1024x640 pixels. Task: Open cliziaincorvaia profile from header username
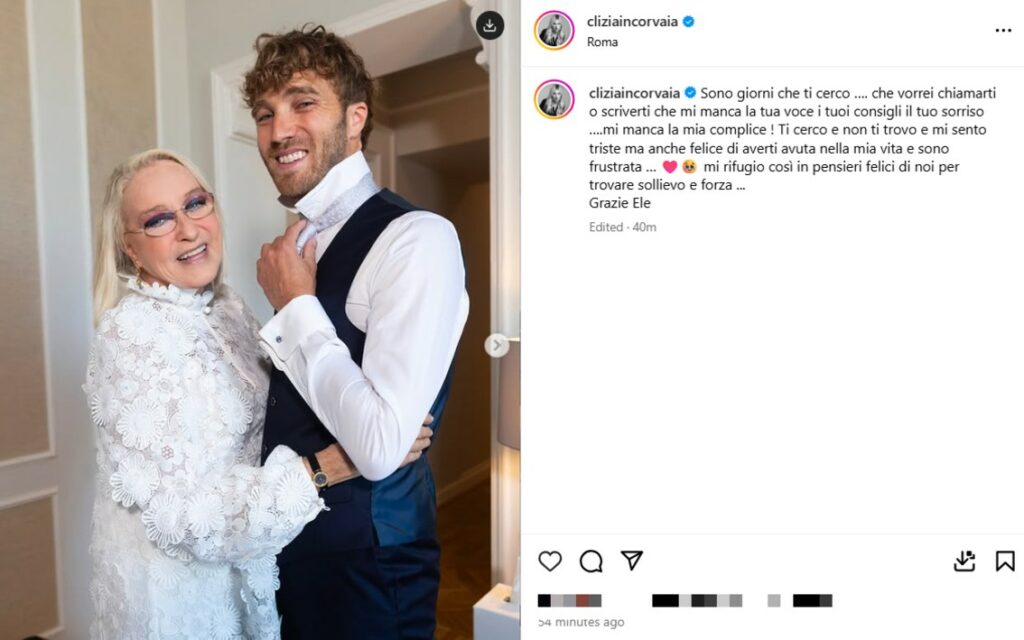click(632, 22)
